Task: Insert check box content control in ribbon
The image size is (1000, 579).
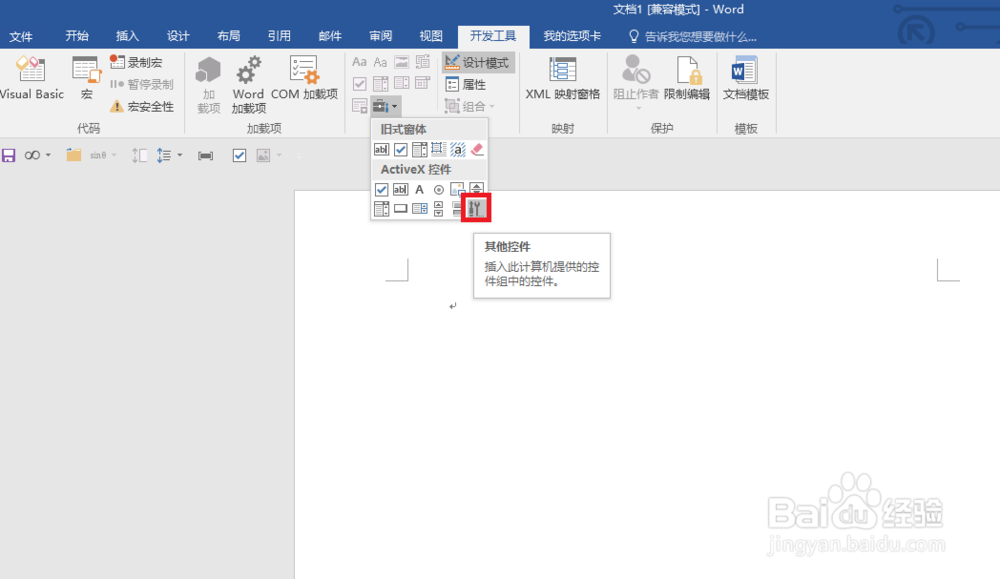Action: pyautogui.click(x=360, y=84)
